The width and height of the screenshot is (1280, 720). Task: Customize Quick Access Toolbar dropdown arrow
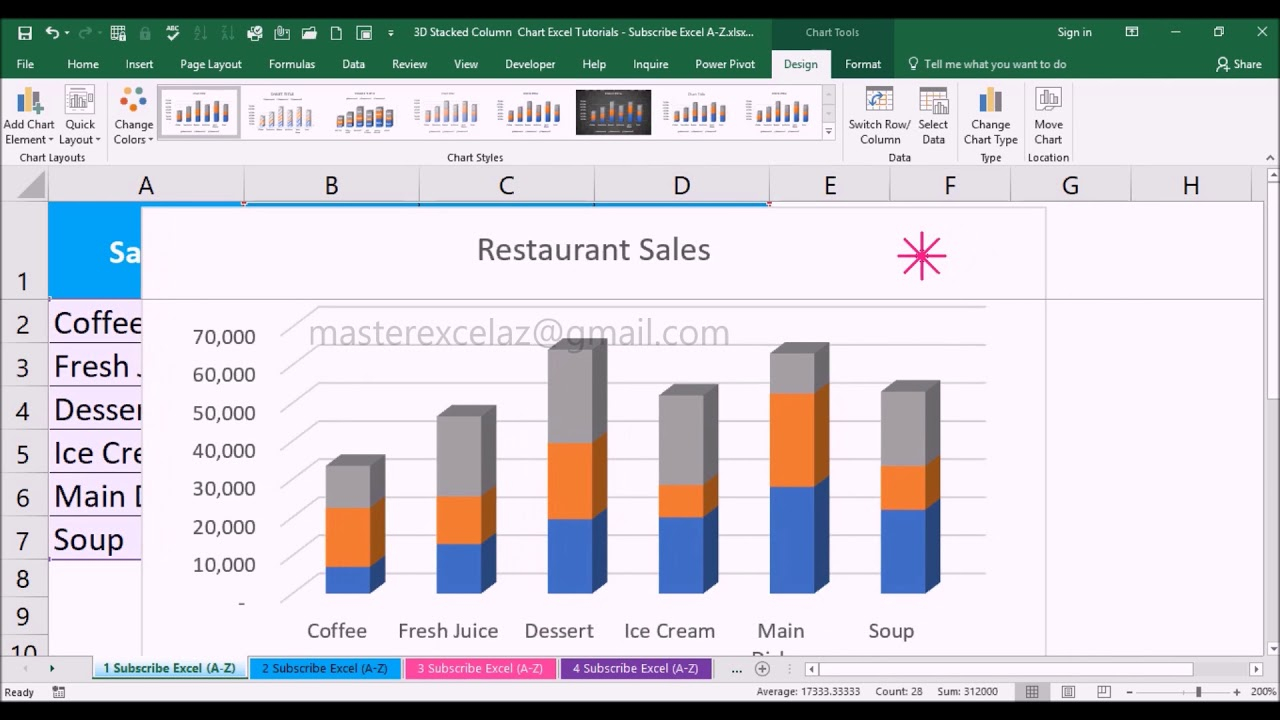click(390, 32)
